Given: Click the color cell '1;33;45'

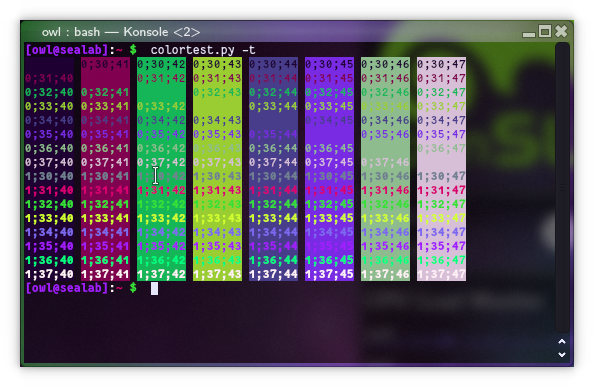Looking at the screenshot, I should [330, 218].
